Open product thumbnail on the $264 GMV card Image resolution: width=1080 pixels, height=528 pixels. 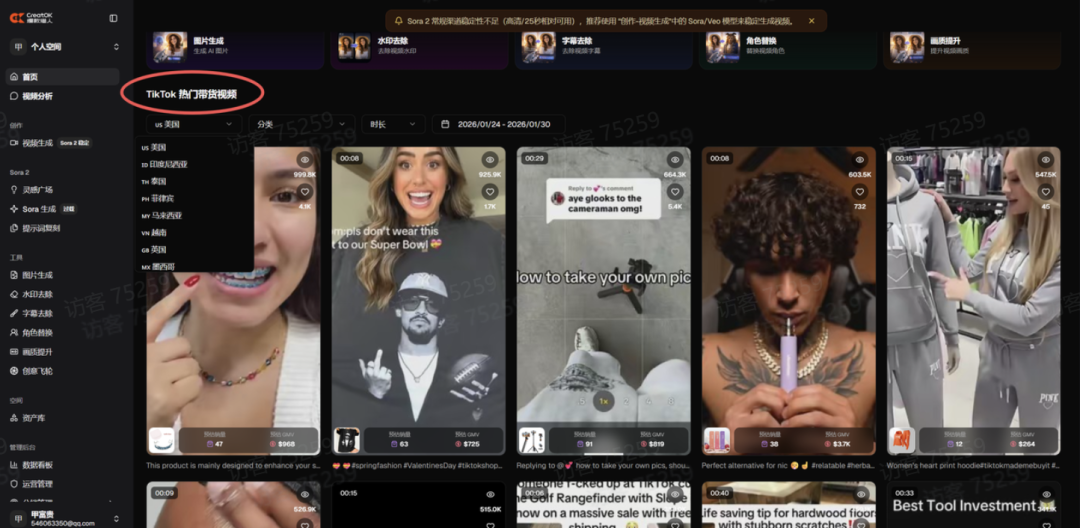pos(902,441)
